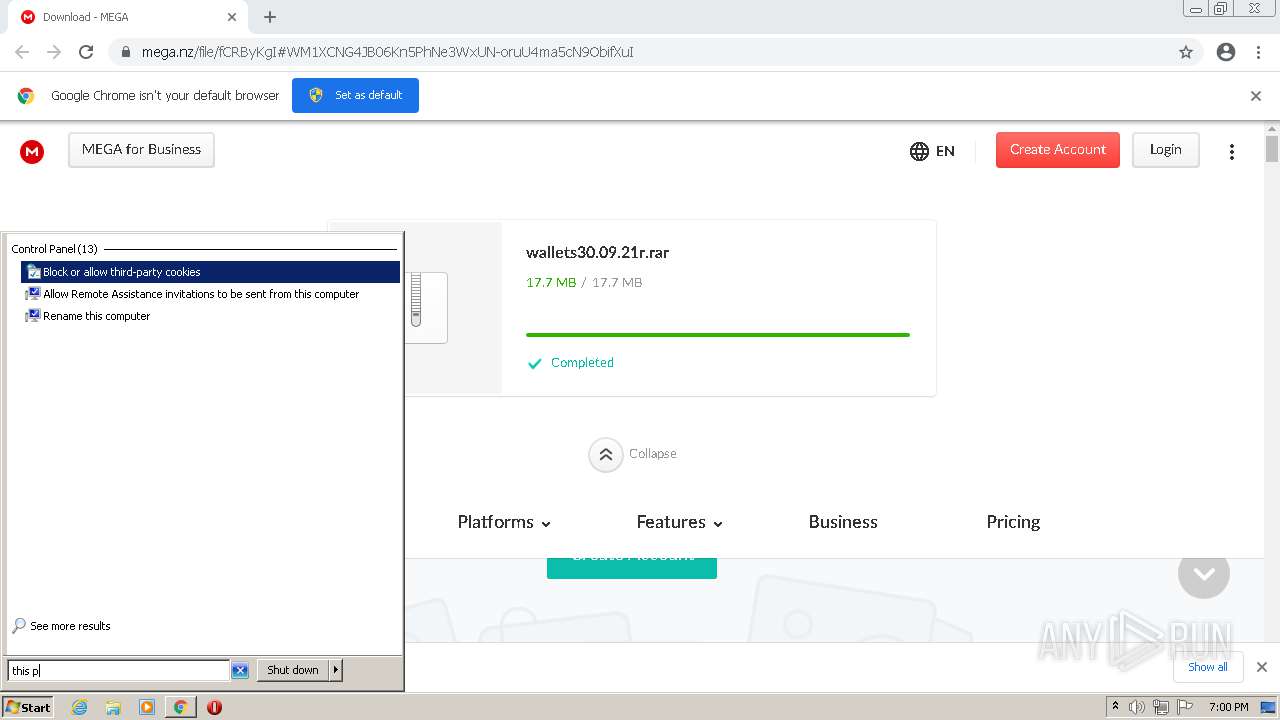Open the red security app in the taskbar
Screen dimensions: 1280x720
(214, 707)
